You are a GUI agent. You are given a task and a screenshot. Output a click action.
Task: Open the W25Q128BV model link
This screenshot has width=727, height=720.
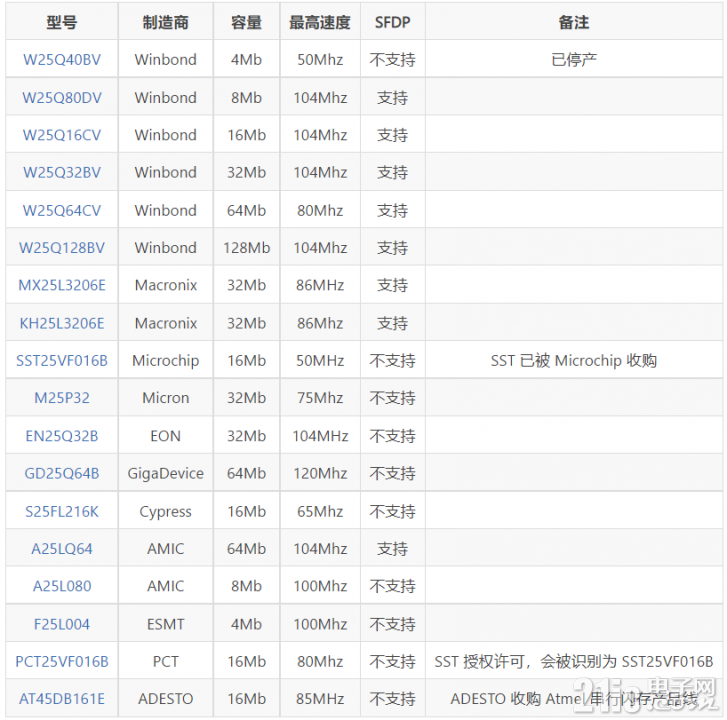click(x=62, y=248)
